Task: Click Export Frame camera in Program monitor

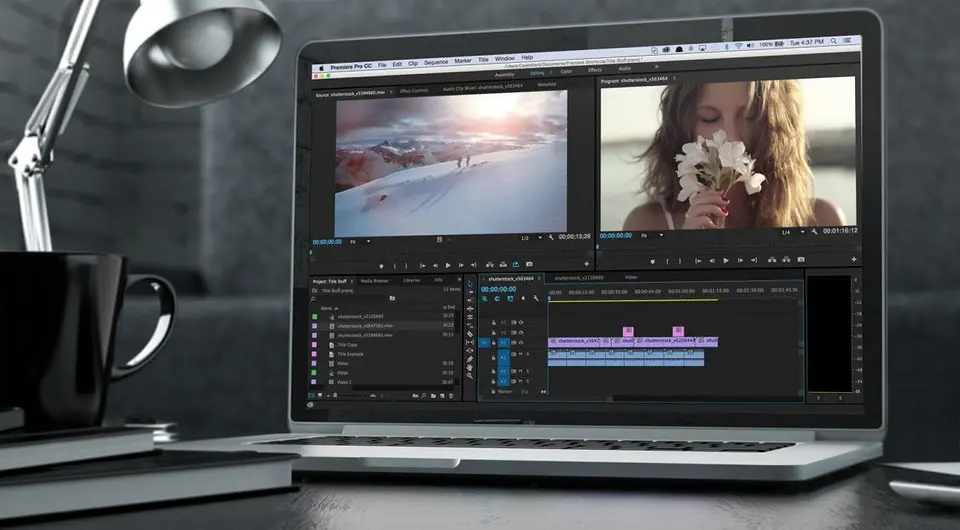Action: (801, 259)
